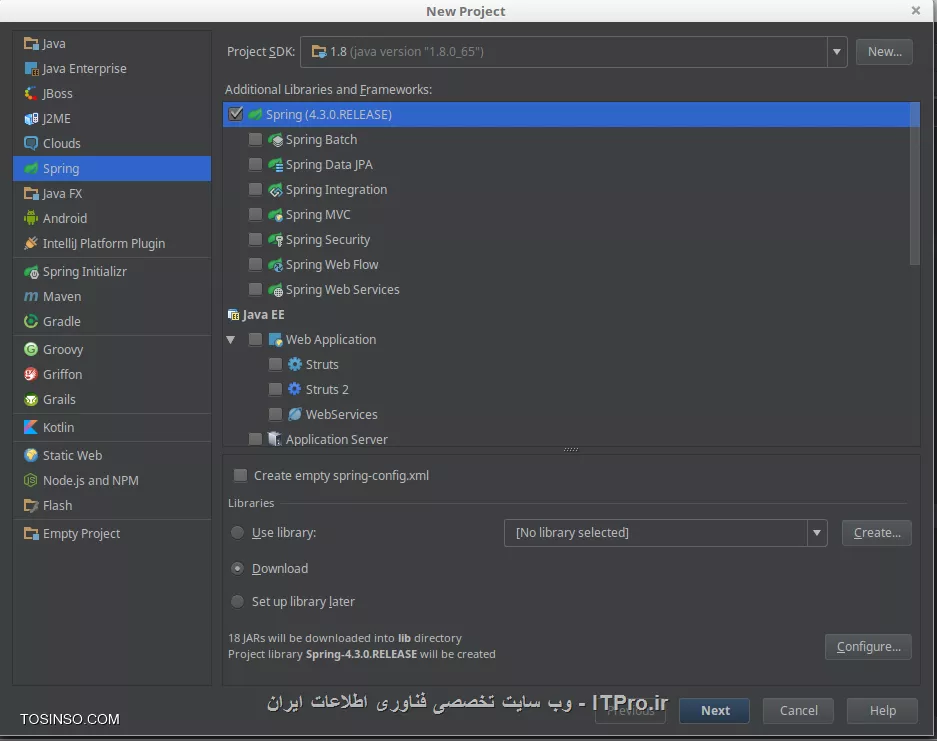Click the Spring Initializr icon
937x741 pixels.
click(31, 271)
